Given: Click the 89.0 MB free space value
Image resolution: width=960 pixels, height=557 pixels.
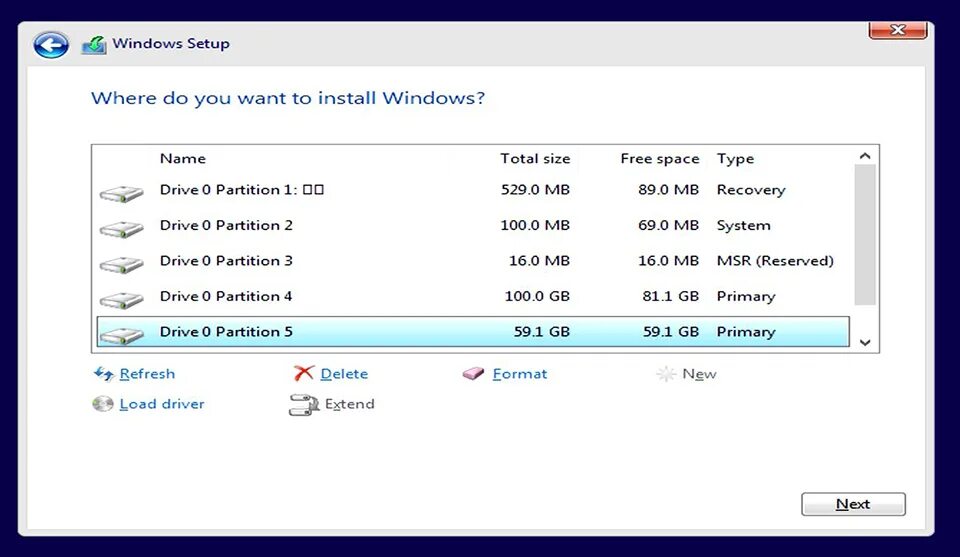Looking at the screenshot, I should pyautogui.click(x=668, y=190).
